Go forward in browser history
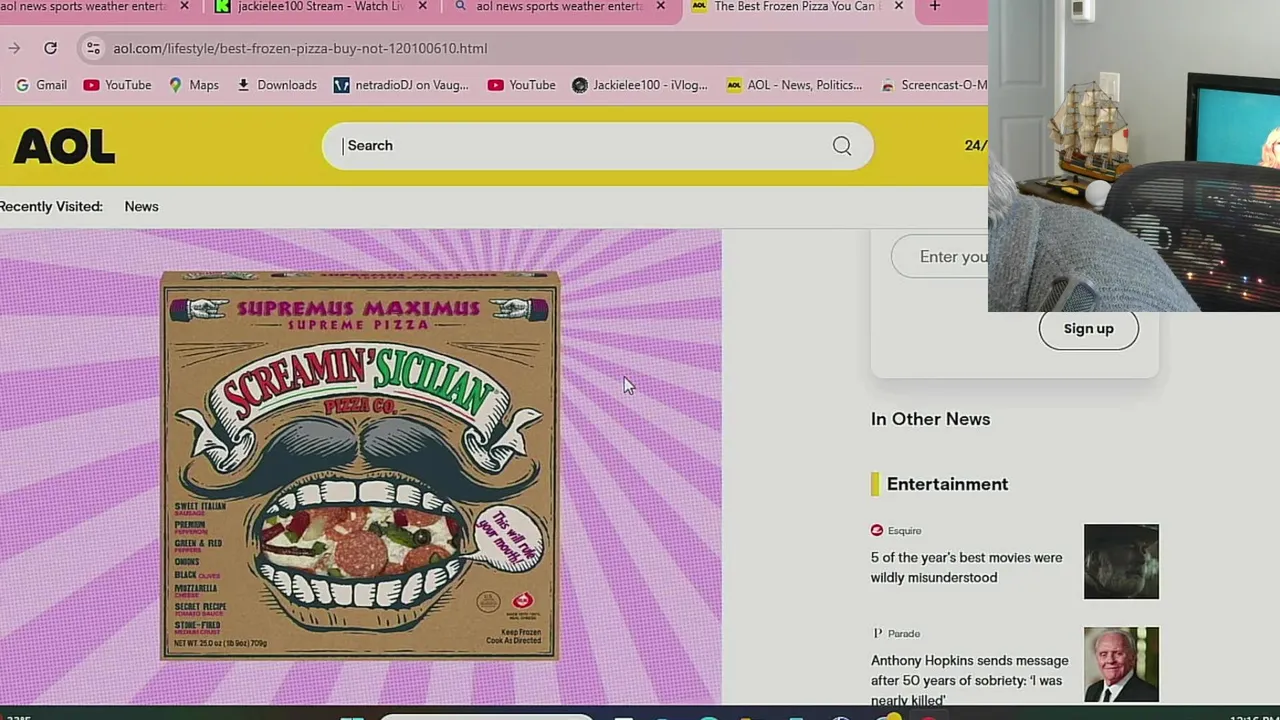Viewport: 1280px width, 720px height. 14,48
